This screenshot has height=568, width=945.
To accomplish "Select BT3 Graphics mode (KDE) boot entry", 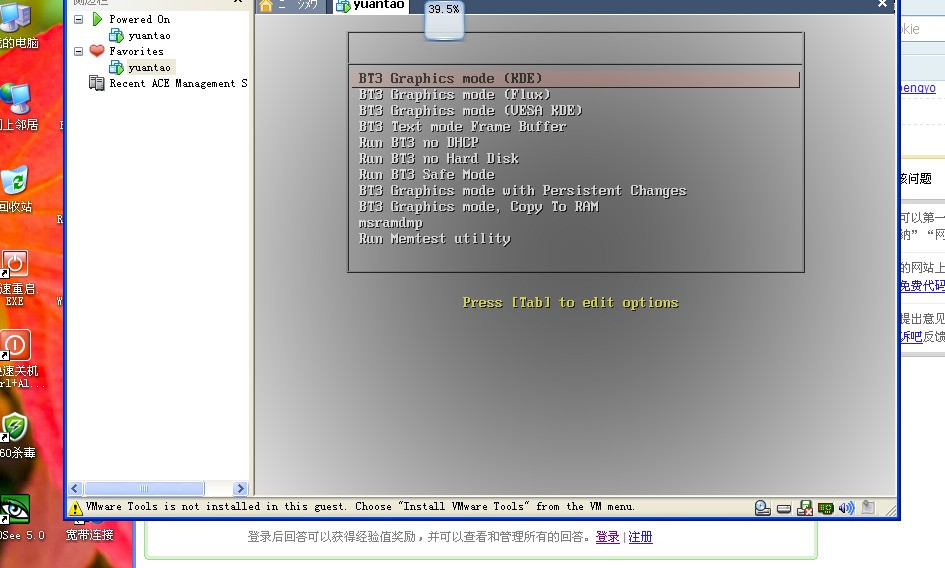I will (576, 78).
